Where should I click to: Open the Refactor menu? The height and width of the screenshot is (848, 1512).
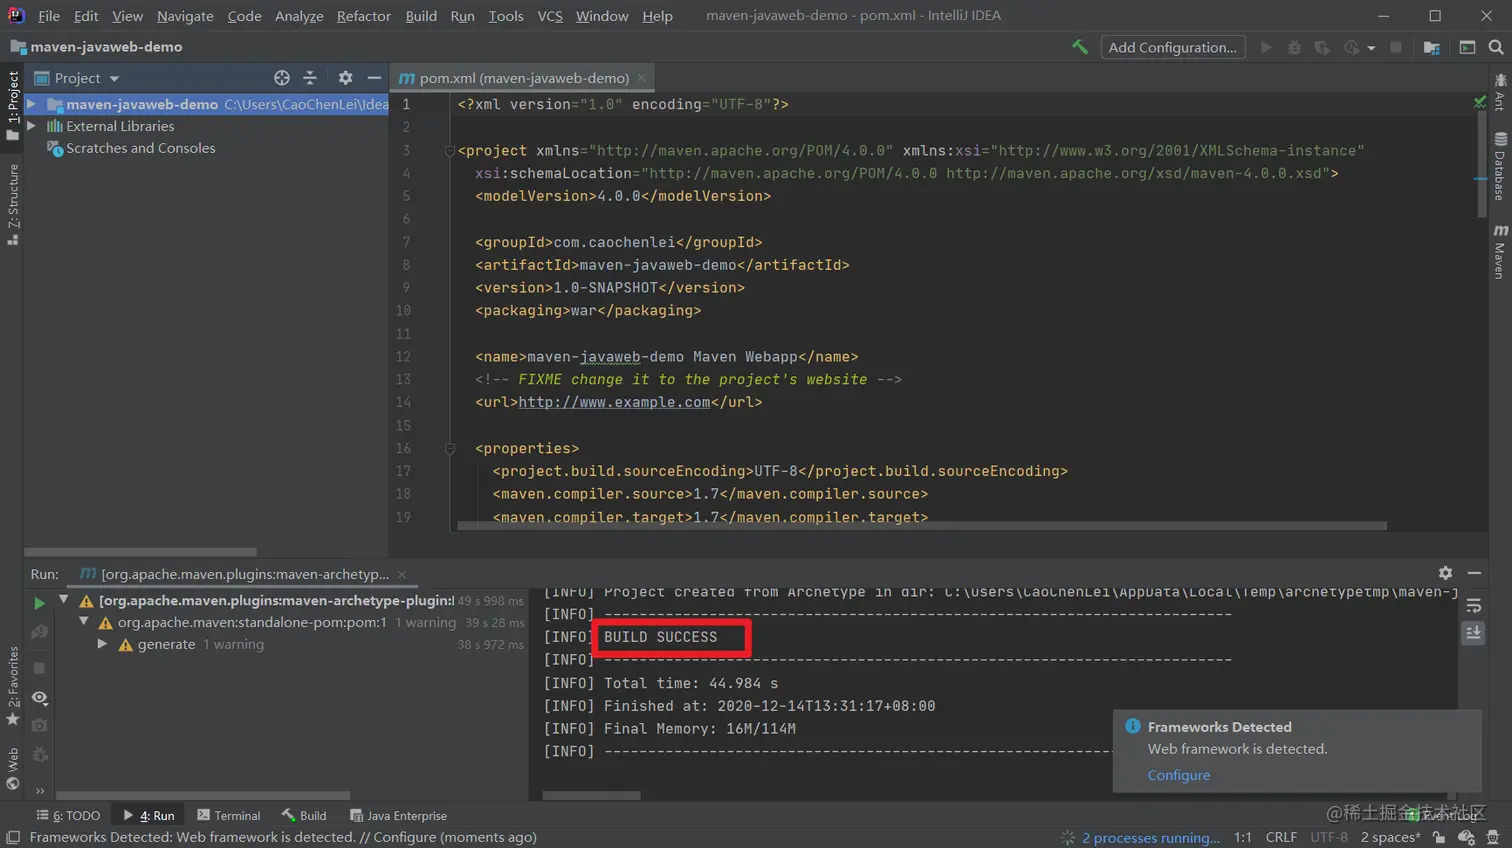pos(364,16)
